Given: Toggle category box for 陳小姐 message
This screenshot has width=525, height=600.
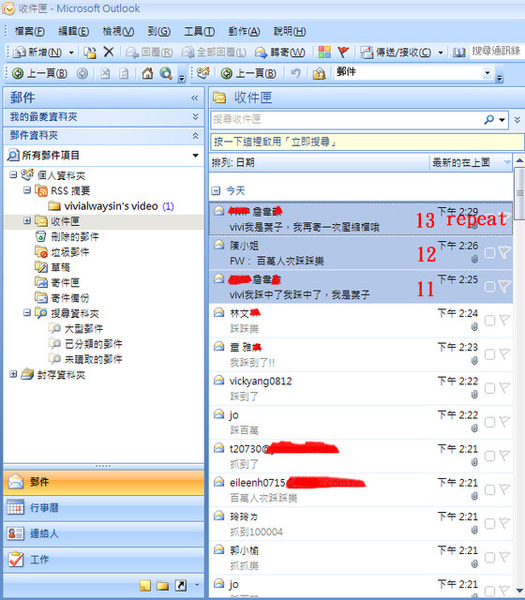Looking at the screenshot, I should coord(489,253).
